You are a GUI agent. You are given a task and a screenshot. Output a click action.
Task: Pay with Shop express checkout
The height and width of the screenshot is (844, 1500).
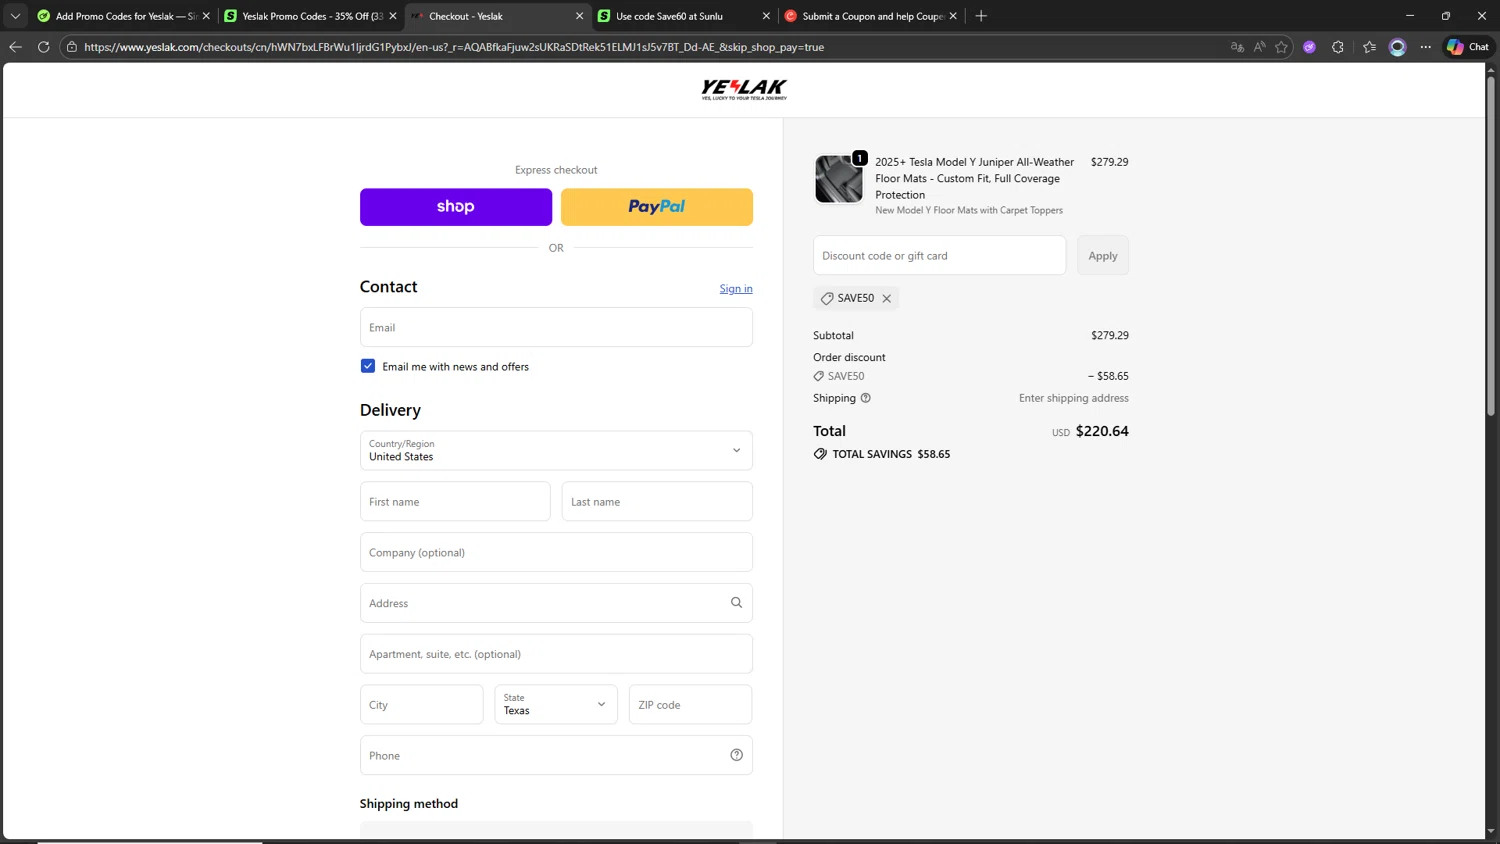pyautogui.click(x=456, y=207)
